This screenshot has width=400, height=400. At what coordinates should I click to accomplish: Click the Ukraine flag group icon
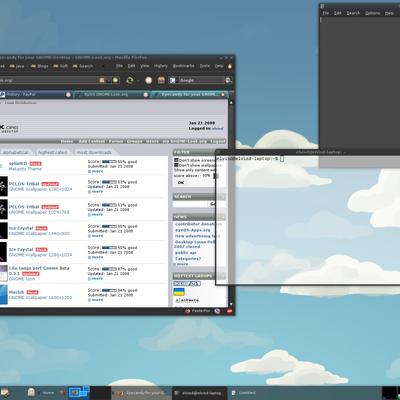point(179,292)
